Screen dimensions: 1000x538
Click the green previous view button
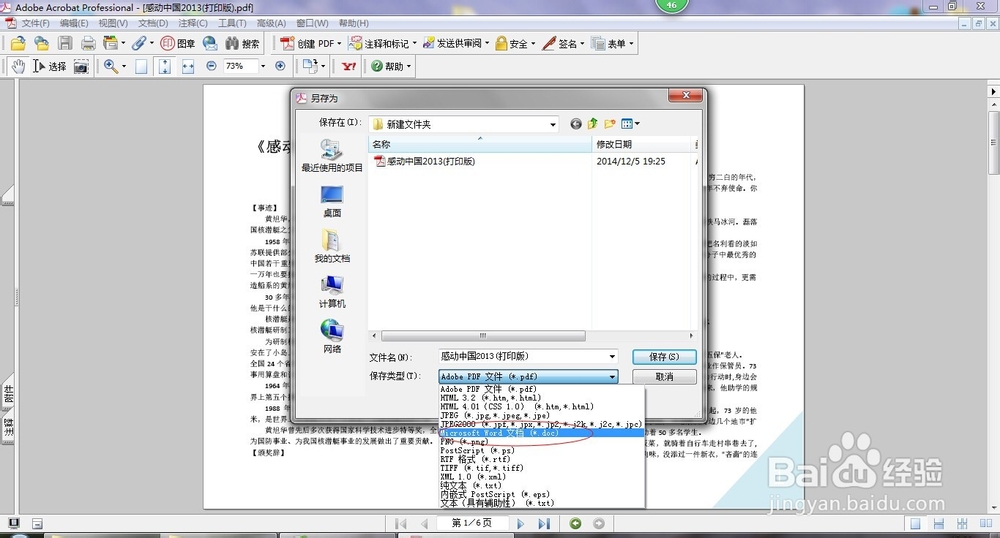(575, 523)
